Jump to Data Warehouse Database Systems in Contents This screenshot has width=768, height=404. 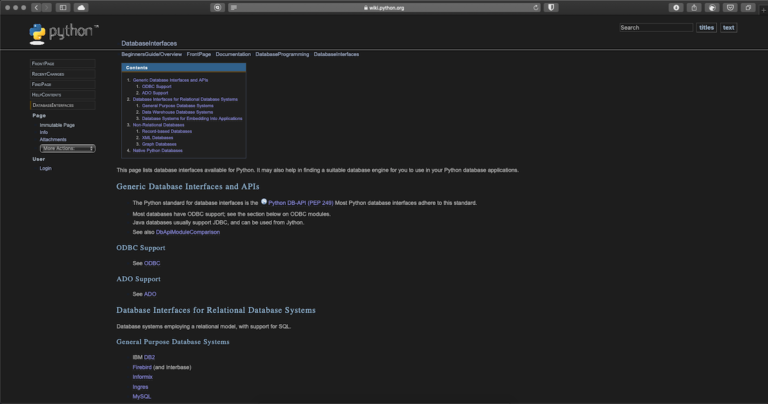(177, 112)
